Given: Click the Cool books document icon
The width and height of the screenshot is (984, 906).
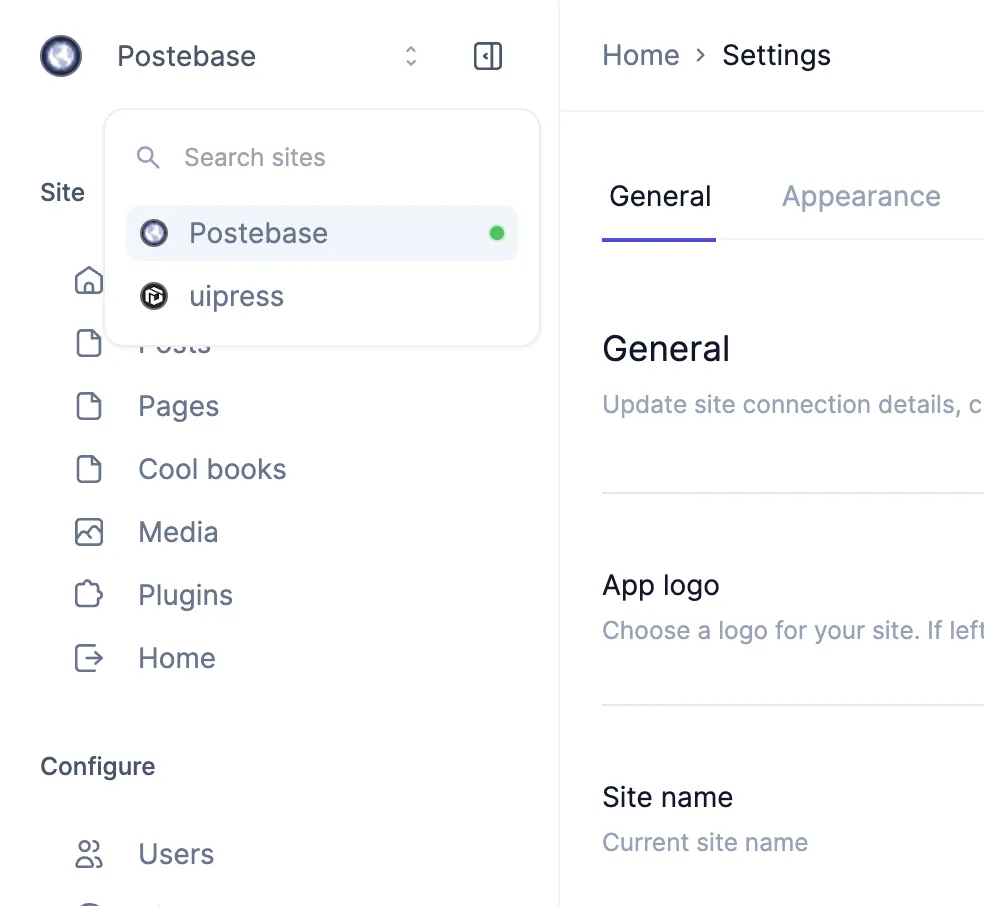Looking at the screenshot, I should [89, 469].
